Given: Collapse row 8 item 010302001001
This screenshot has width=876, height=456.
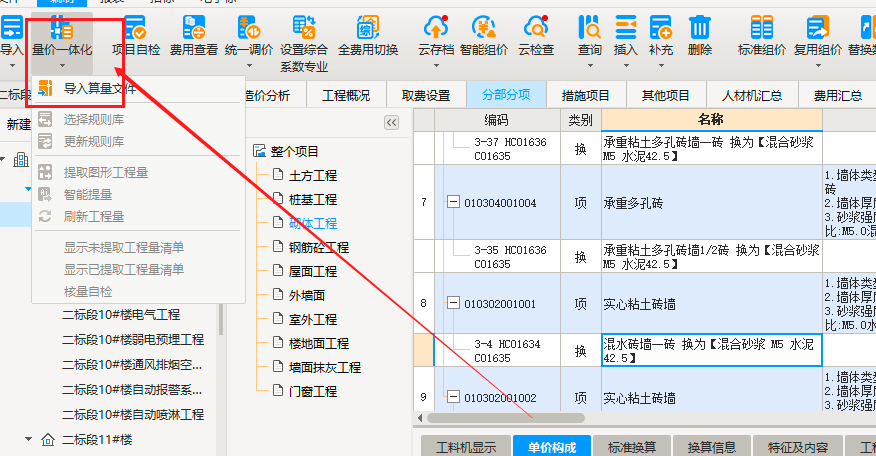Looking at the screenshot, I should (x=453, y=303).
